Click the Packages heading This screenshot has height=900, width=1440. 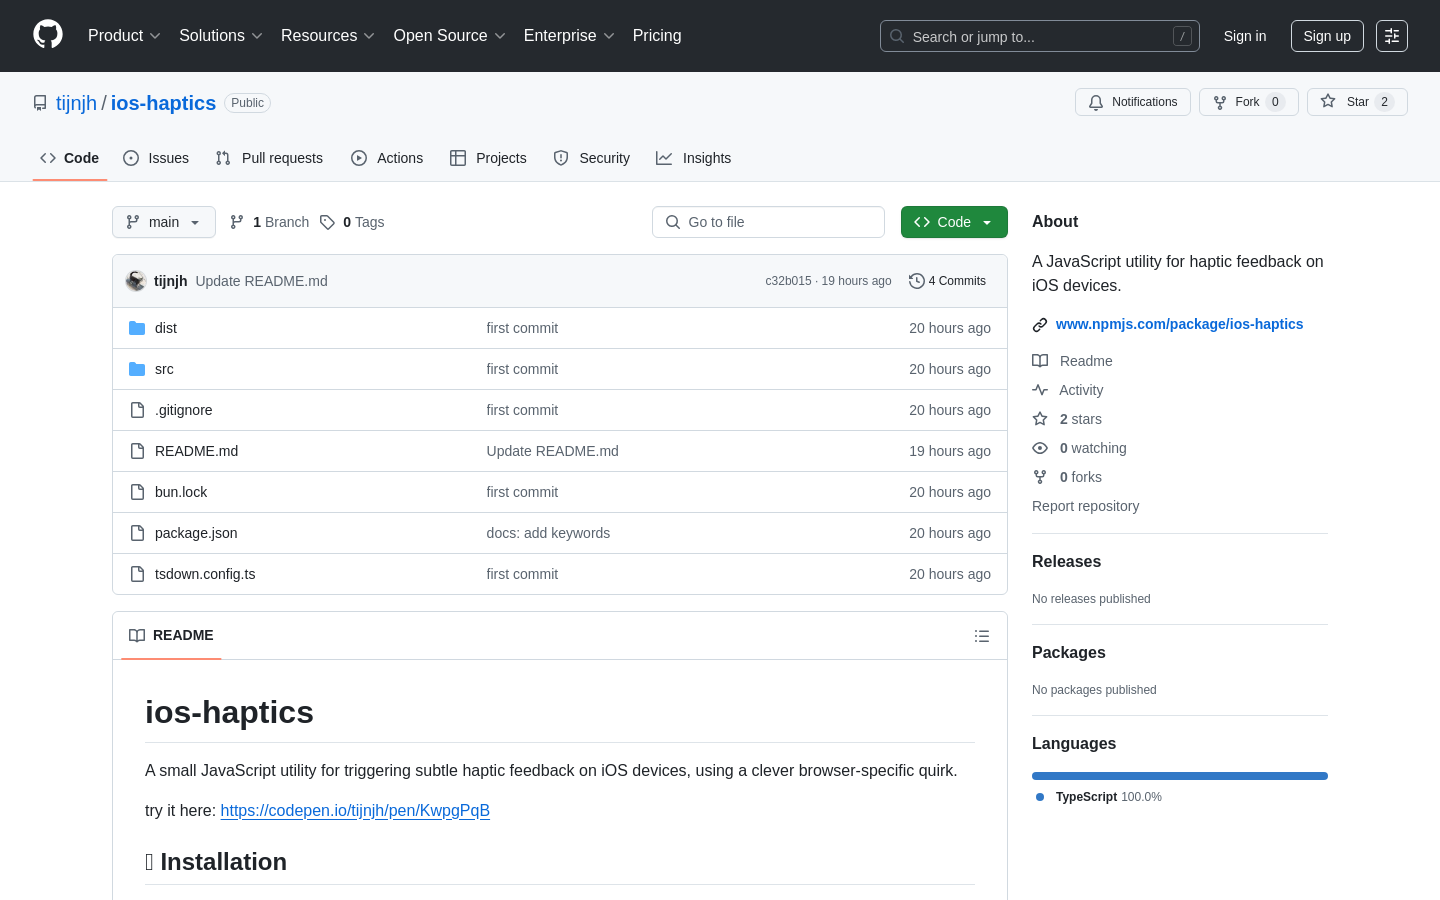(1068, 653)
